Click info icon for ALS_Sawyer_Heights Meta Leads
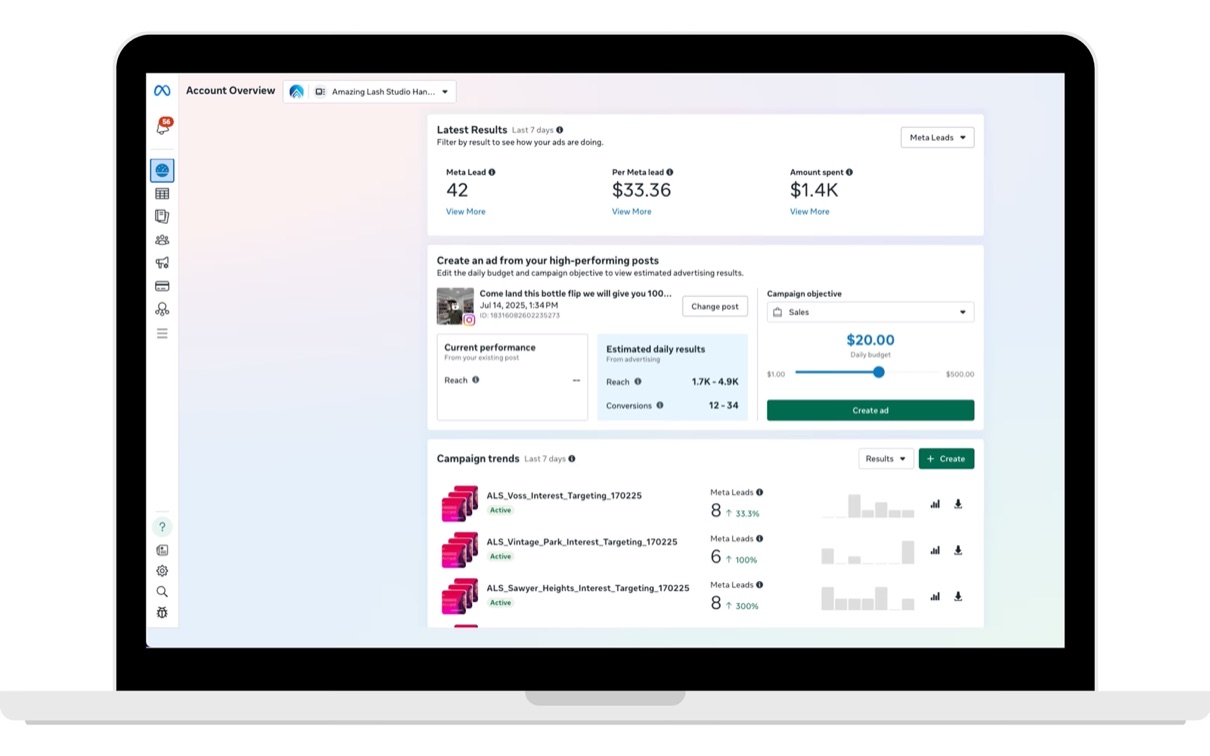Image resolution: width=1210 pixels, height=756 pixels. pos(760,585)
